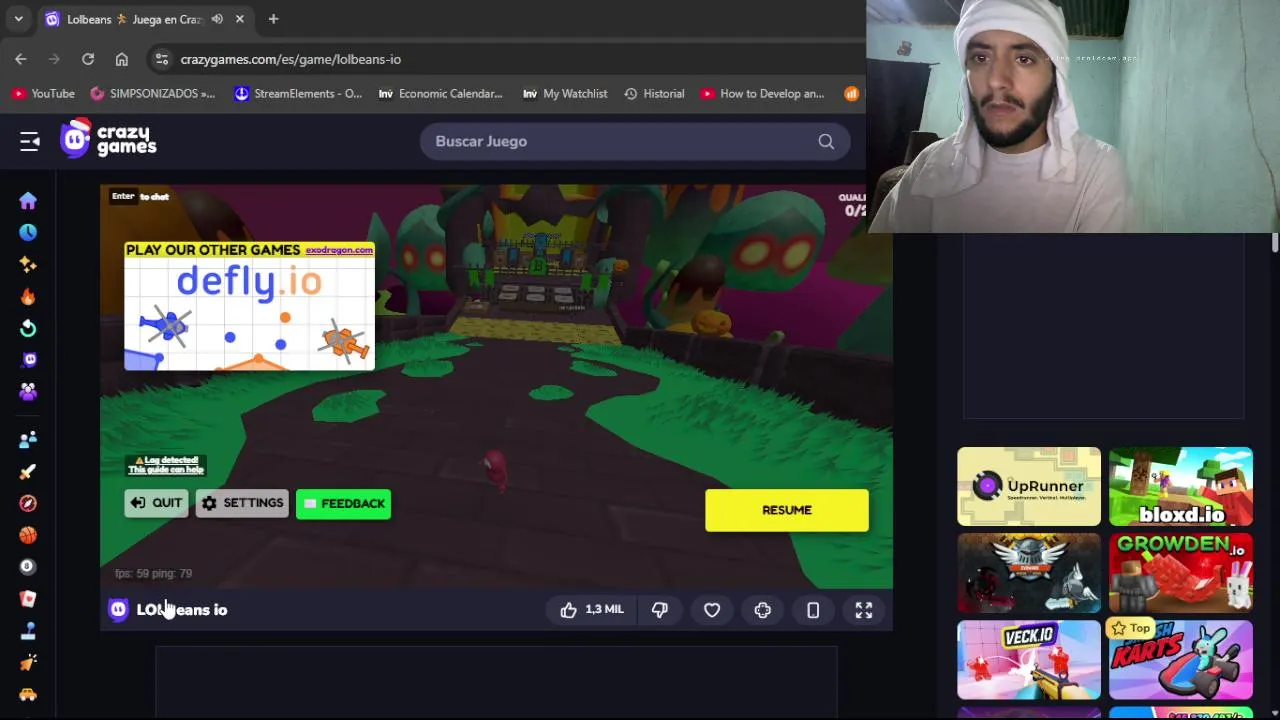1280x720 pixels.
Task: Open the bloxd.io game thumbnail
Action: (x=1181, y=486)
